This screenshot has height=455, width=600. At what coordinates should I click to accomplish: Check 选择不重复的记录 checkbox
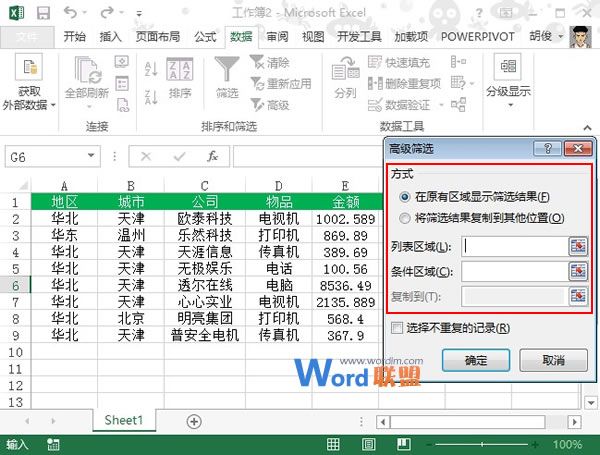coord(397,328)
